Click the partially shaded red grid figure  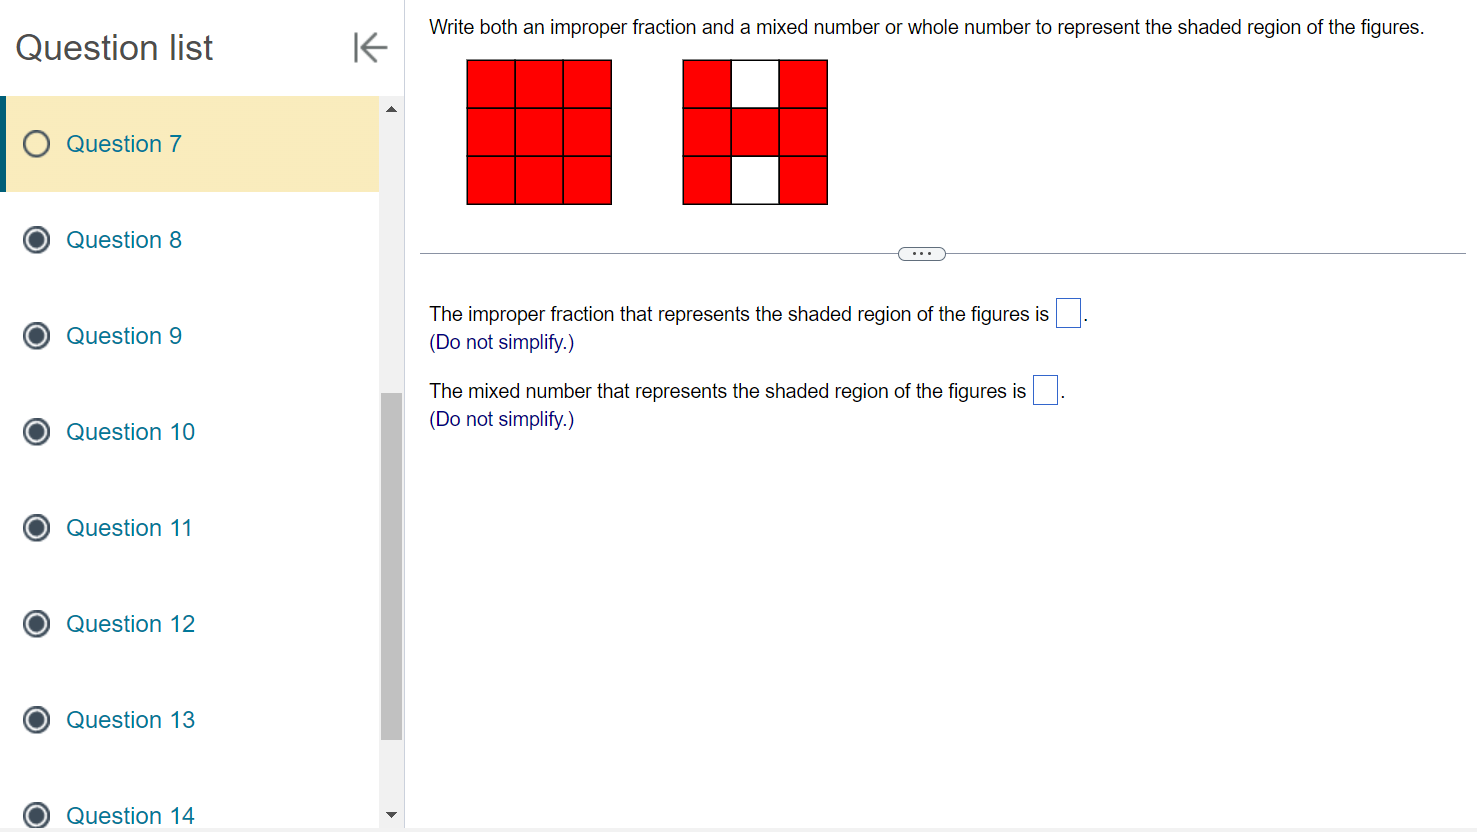pos(754,132)
